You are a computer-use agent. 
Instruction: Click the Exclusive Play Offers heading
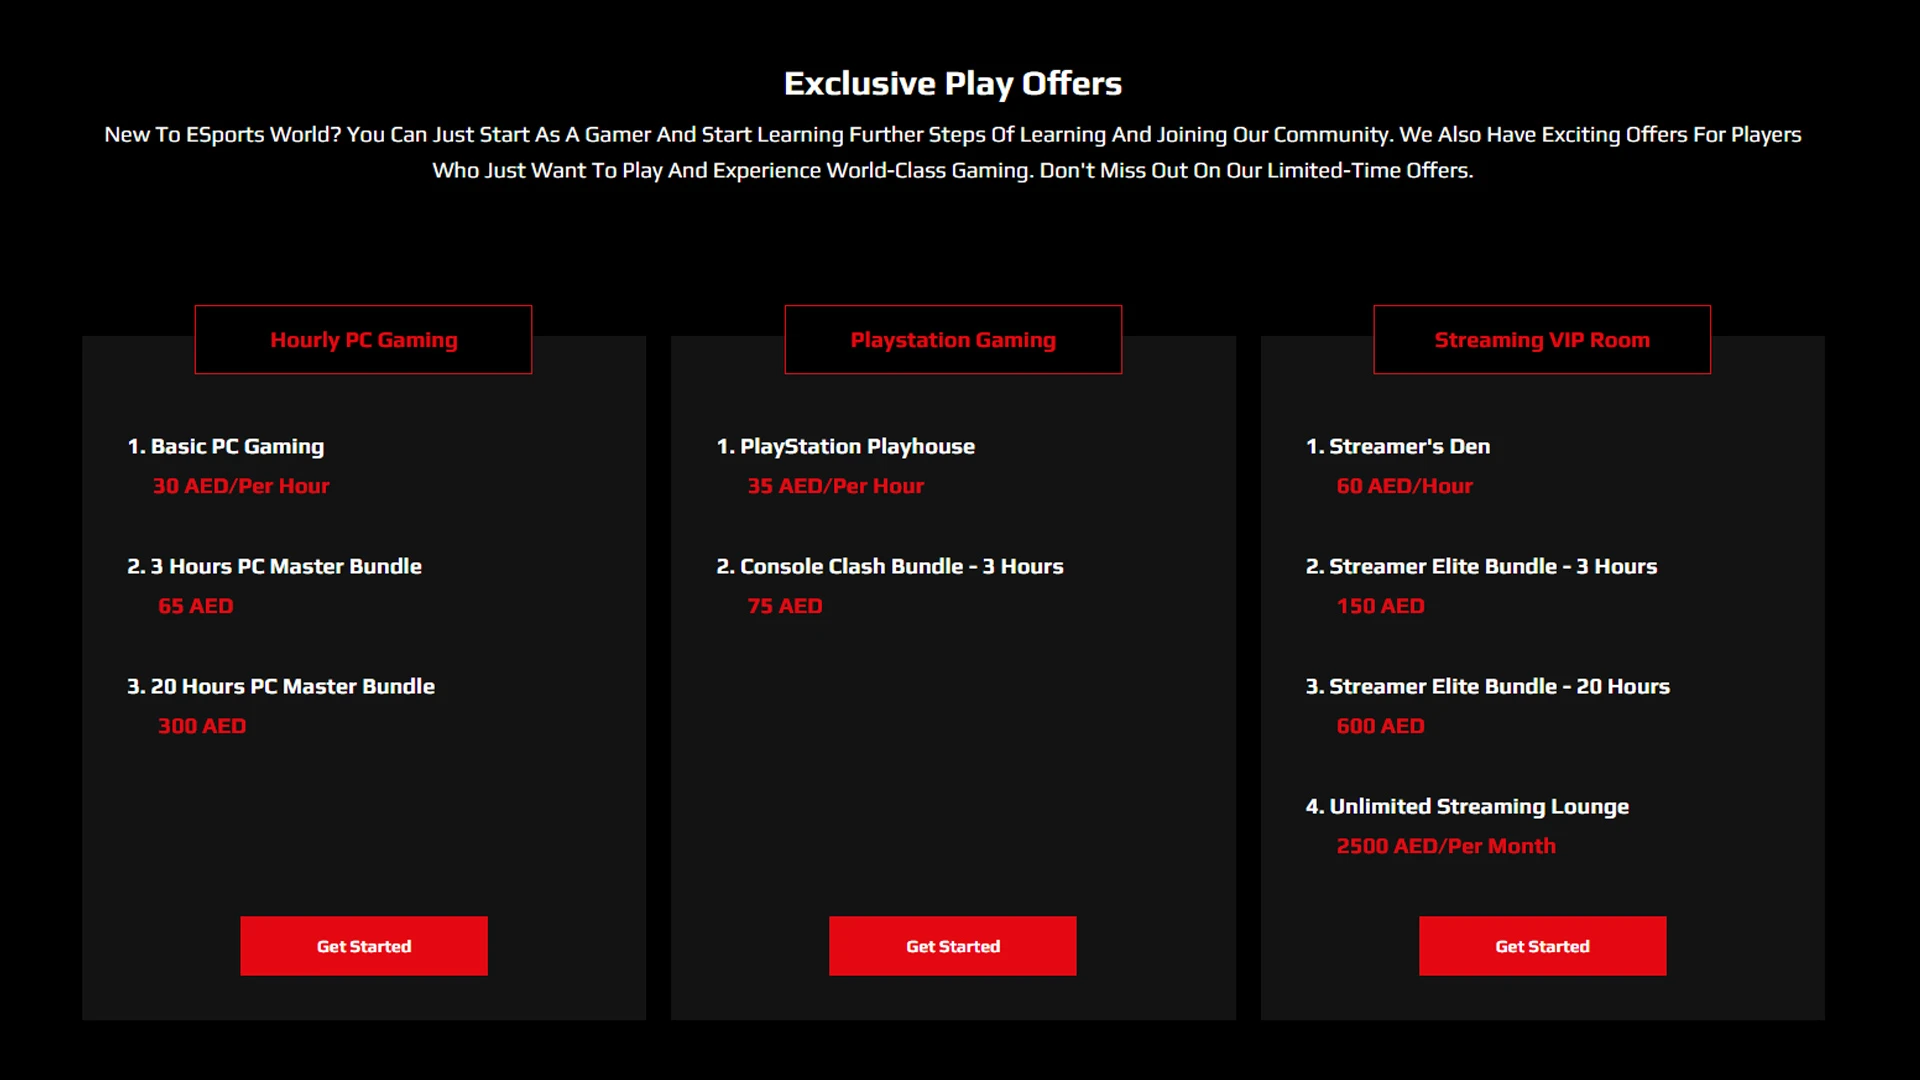pyautogui.click(x=953, y=84)
